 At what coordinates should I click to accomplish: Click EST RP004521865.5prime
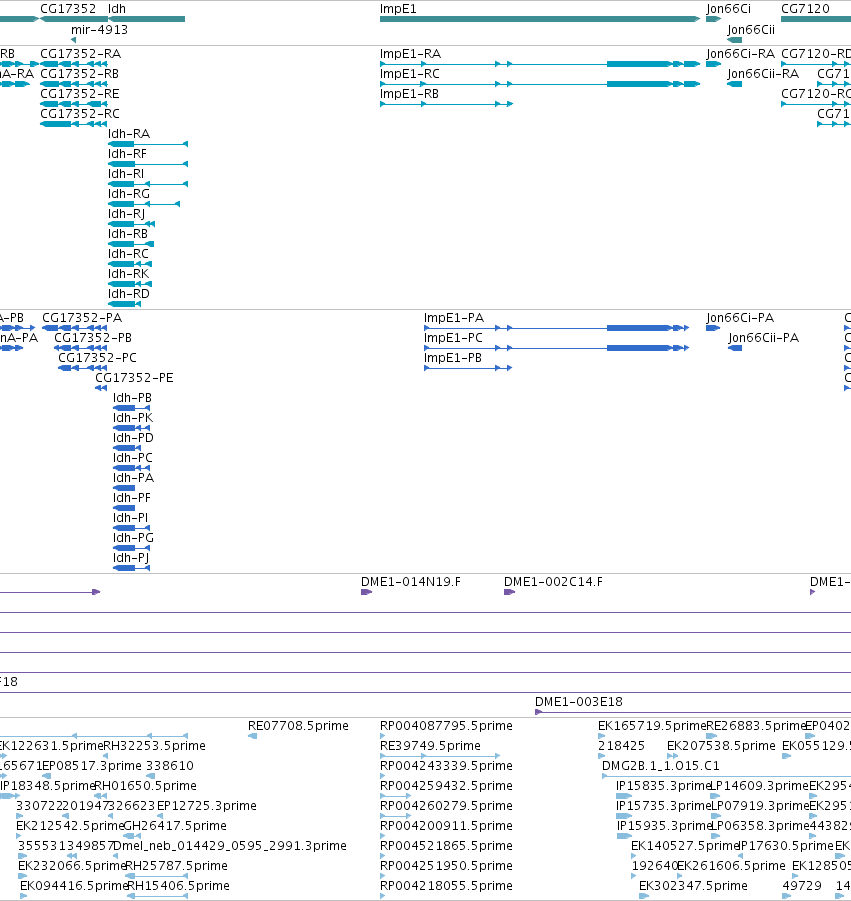pyautogui.click(x=446, y=846)
